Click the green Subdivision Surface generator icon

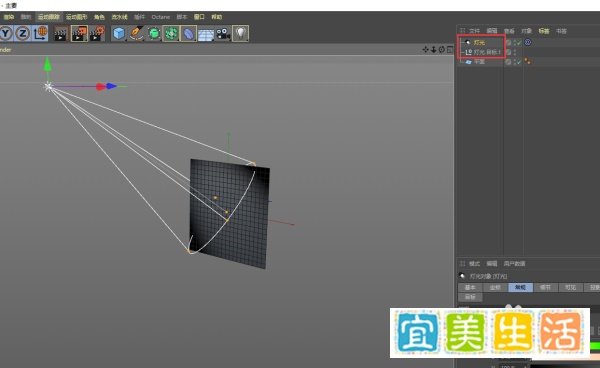pos(154,34)
